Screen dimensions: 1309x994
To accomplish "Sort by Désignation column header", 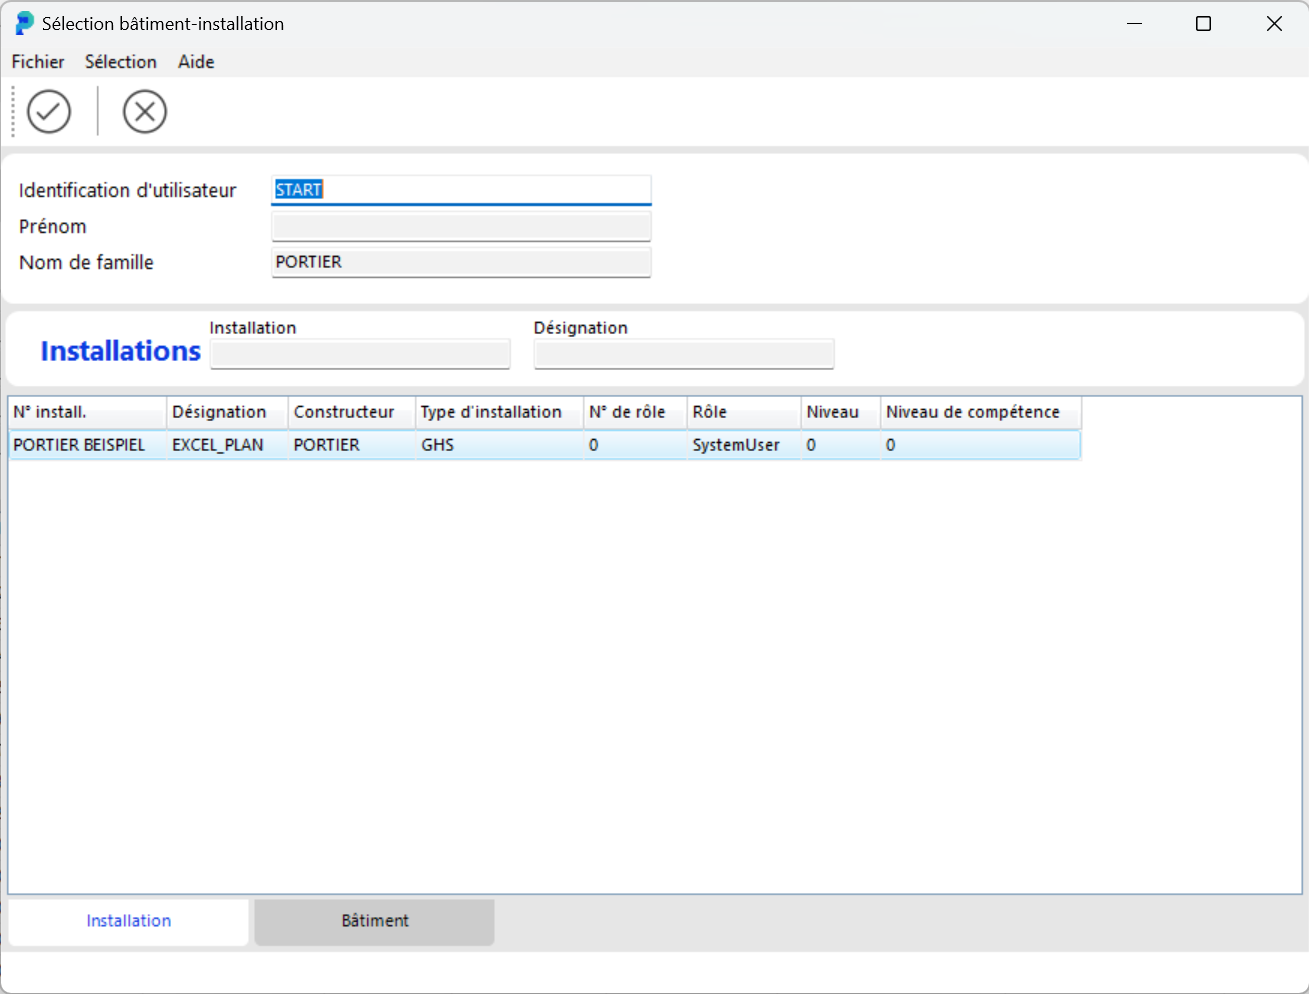I will pos(227,412).
